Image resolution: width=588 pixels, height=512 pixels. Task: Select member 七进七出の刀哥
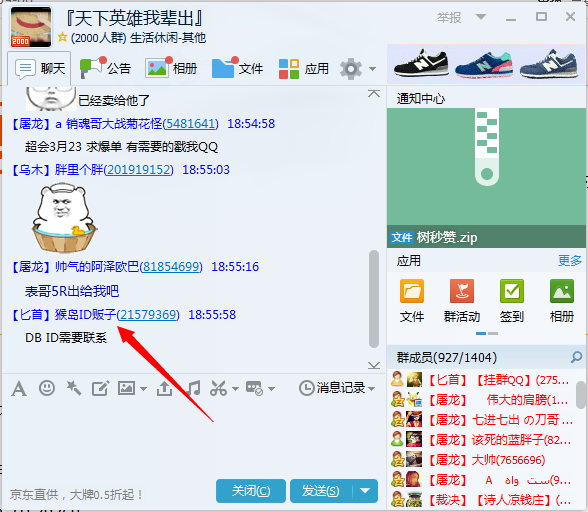tap(482, 420)
